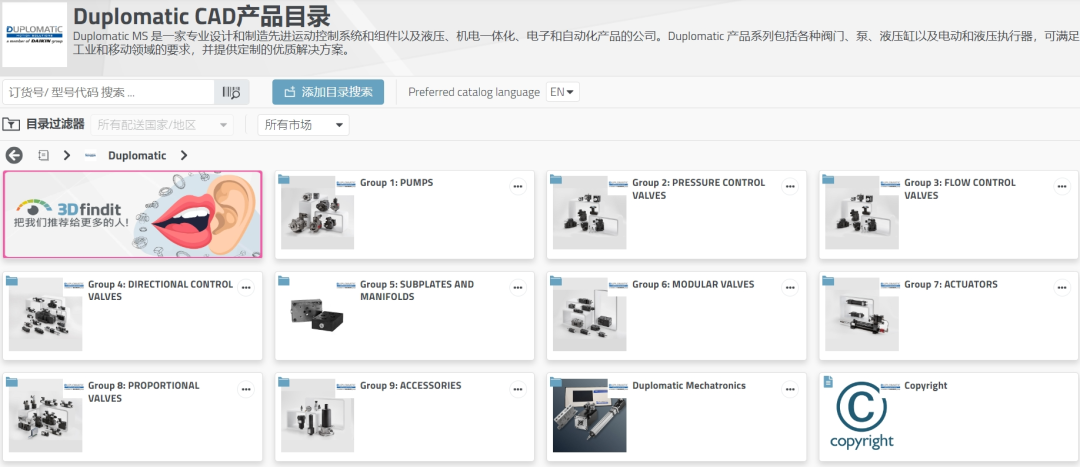The image size is (1080, 467).
Task: Click folder icon on Group 1: PUMPS card
Action: coord(283,179)
